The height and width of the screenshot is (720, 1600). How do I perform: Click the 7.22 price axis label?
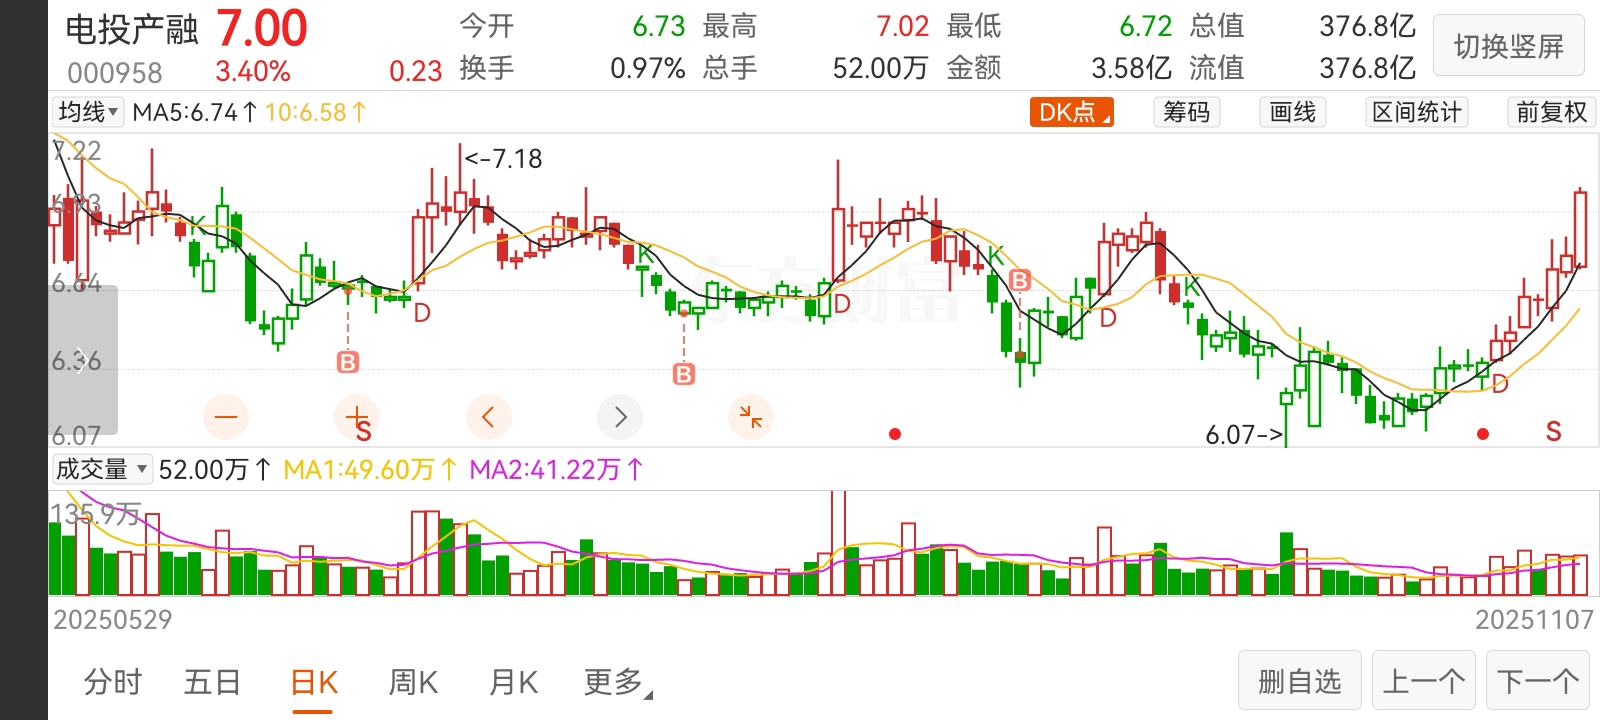pyautogui.click(x=77, y=151)
